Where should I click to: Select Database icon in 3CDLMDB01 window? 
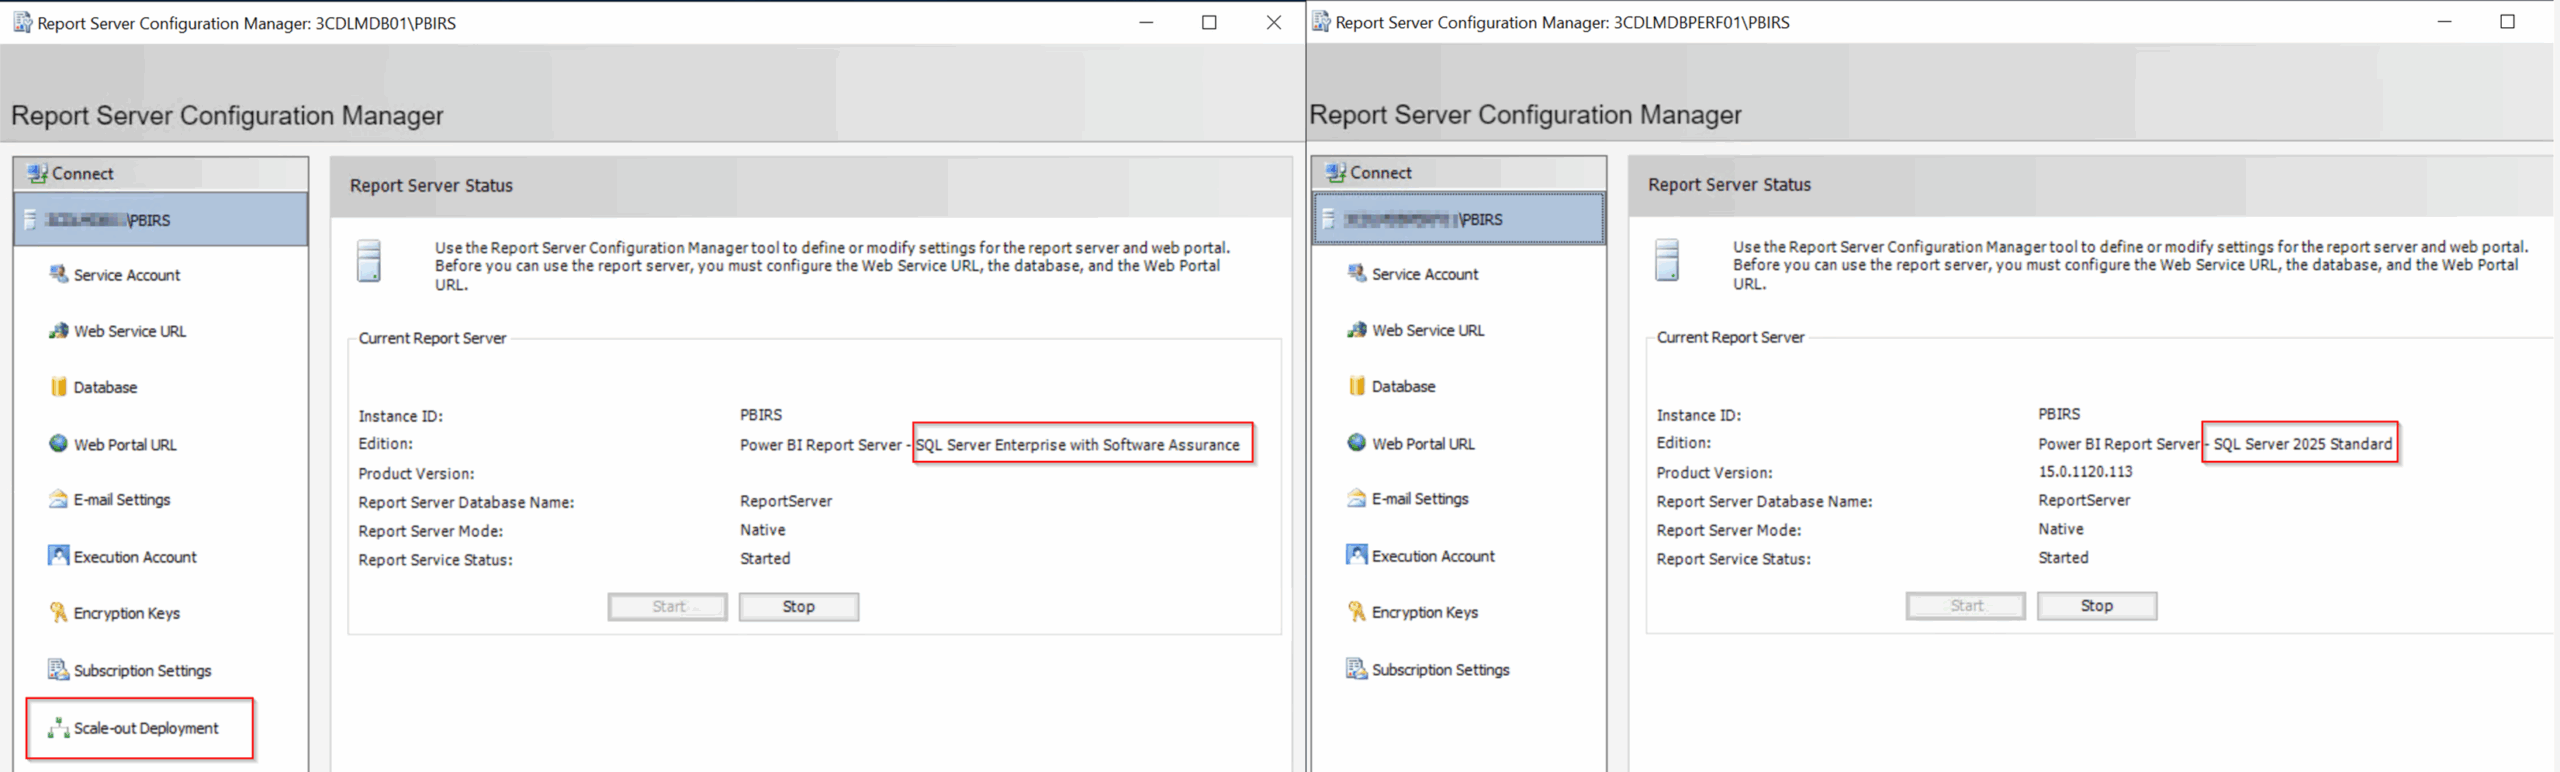point(59,387)
